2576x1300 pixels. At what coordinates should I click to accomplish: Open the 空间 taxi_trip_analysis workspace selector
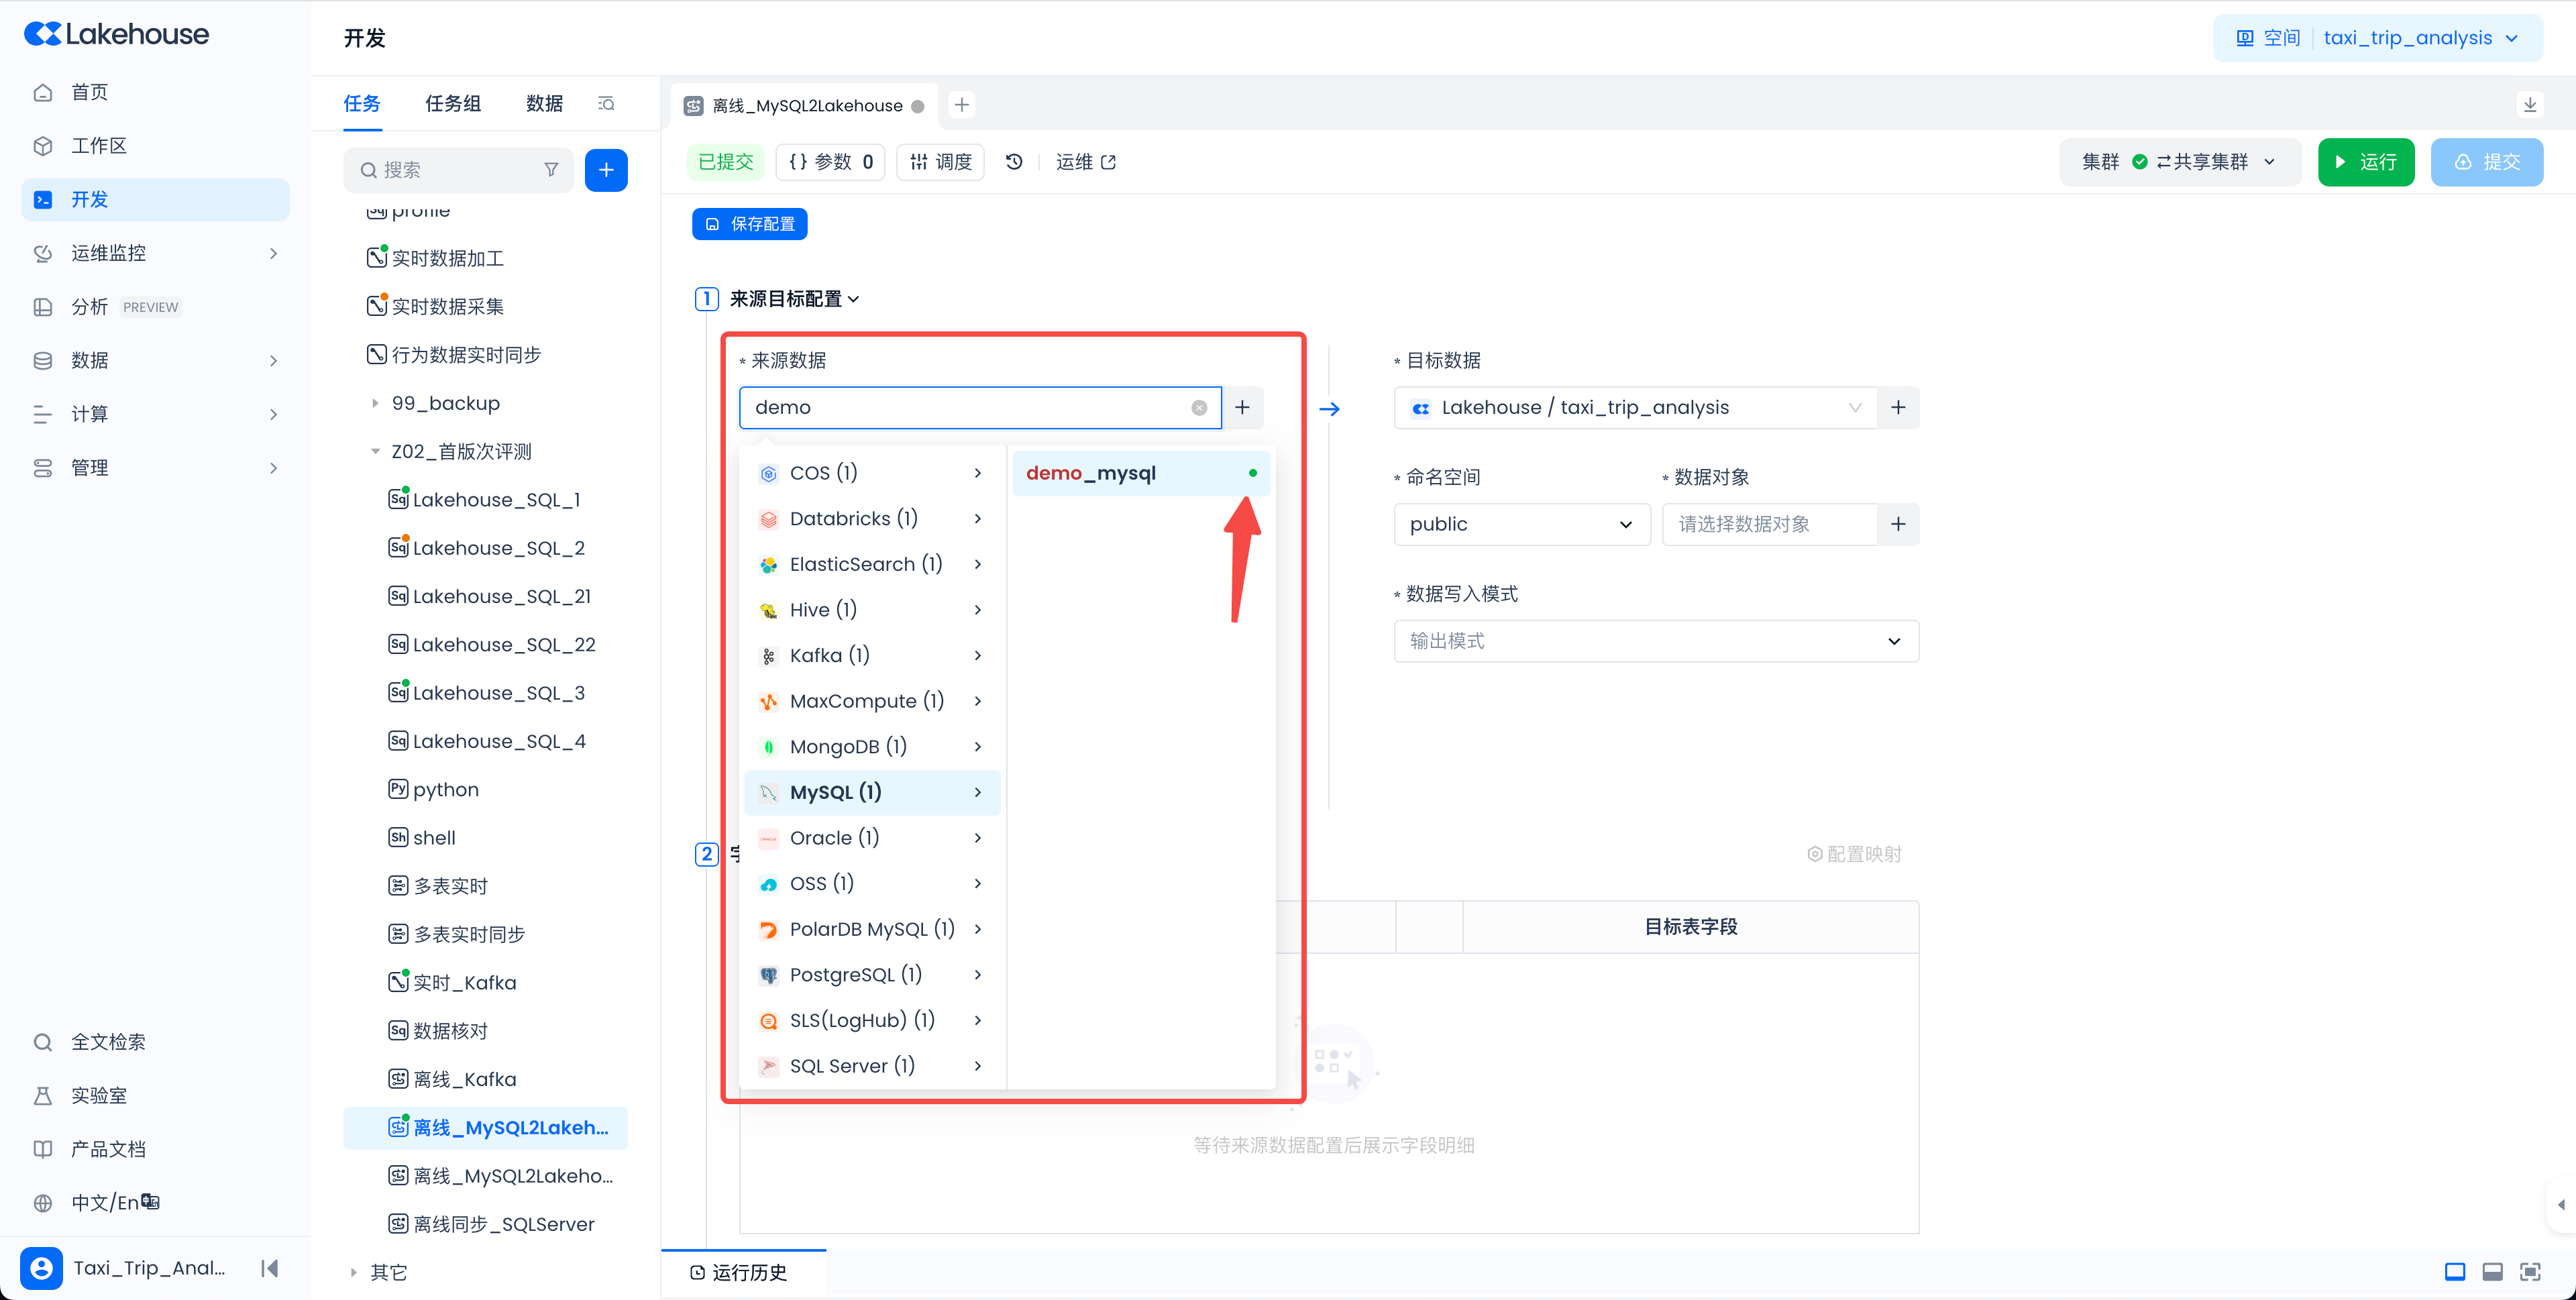[x=2377, y=38]
